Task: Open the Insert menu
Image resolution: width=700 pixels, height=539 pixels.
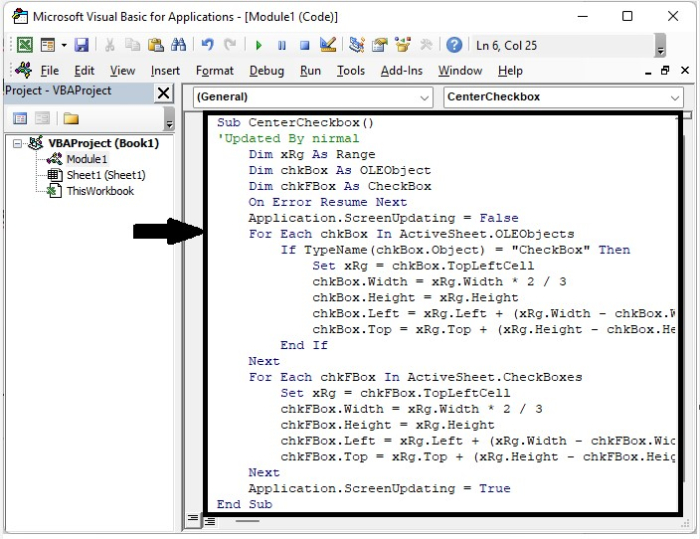Action: coord(165,71)
